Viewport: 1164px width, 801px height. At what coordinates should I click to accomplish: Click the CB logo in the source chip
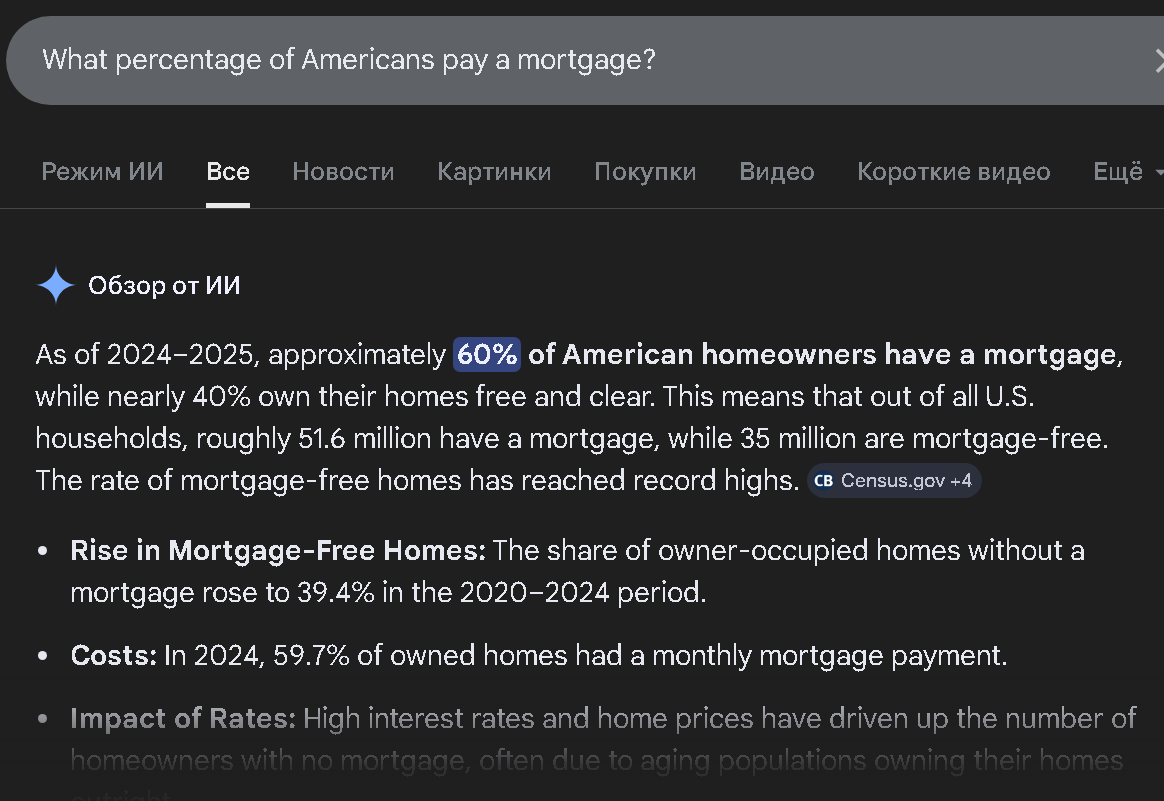(824, 481)
